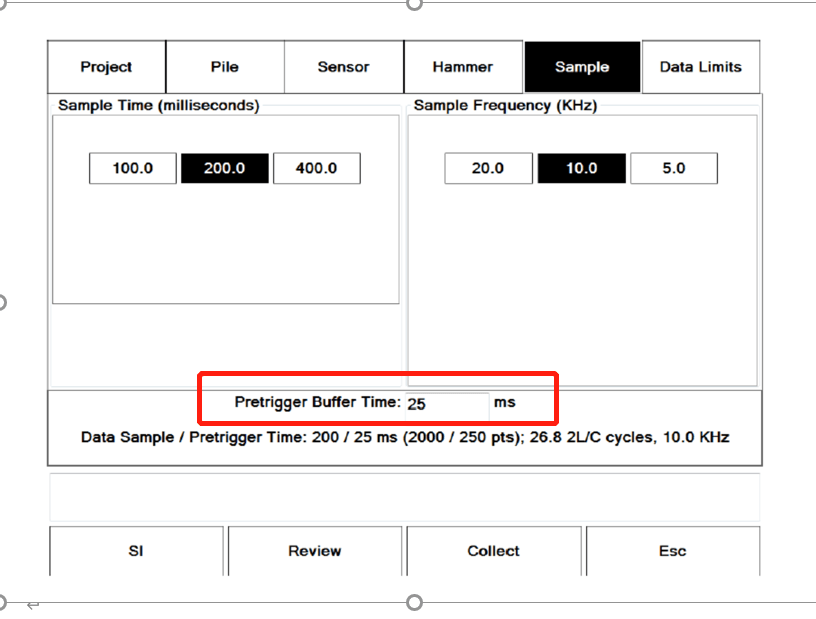Screen dimensions: 816x619
Task: Start data collection with Collect button
Action: [x=493, y=551]
